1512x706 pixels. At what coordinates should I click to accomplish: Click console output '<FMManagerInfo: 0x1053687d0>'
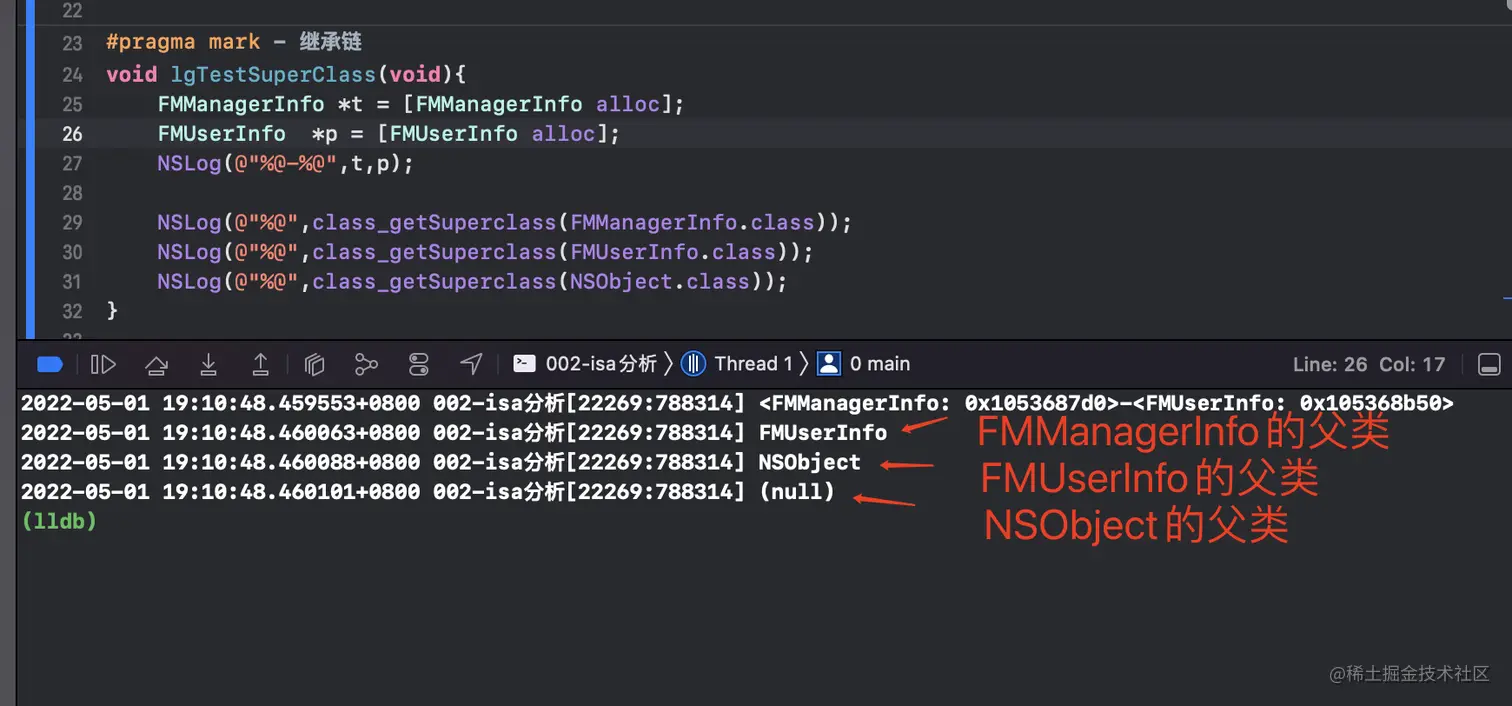[x=939, y=404]
